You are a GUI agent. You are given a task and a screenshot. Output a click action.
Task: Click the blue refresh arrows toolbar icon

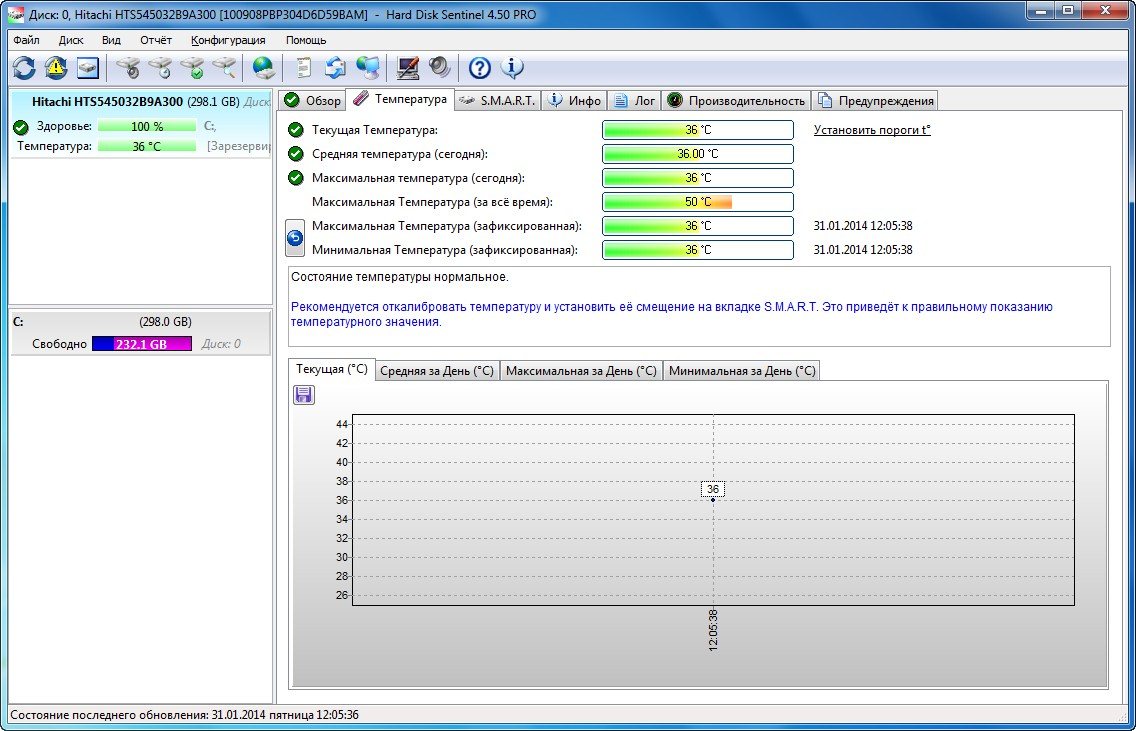[24, 68]
